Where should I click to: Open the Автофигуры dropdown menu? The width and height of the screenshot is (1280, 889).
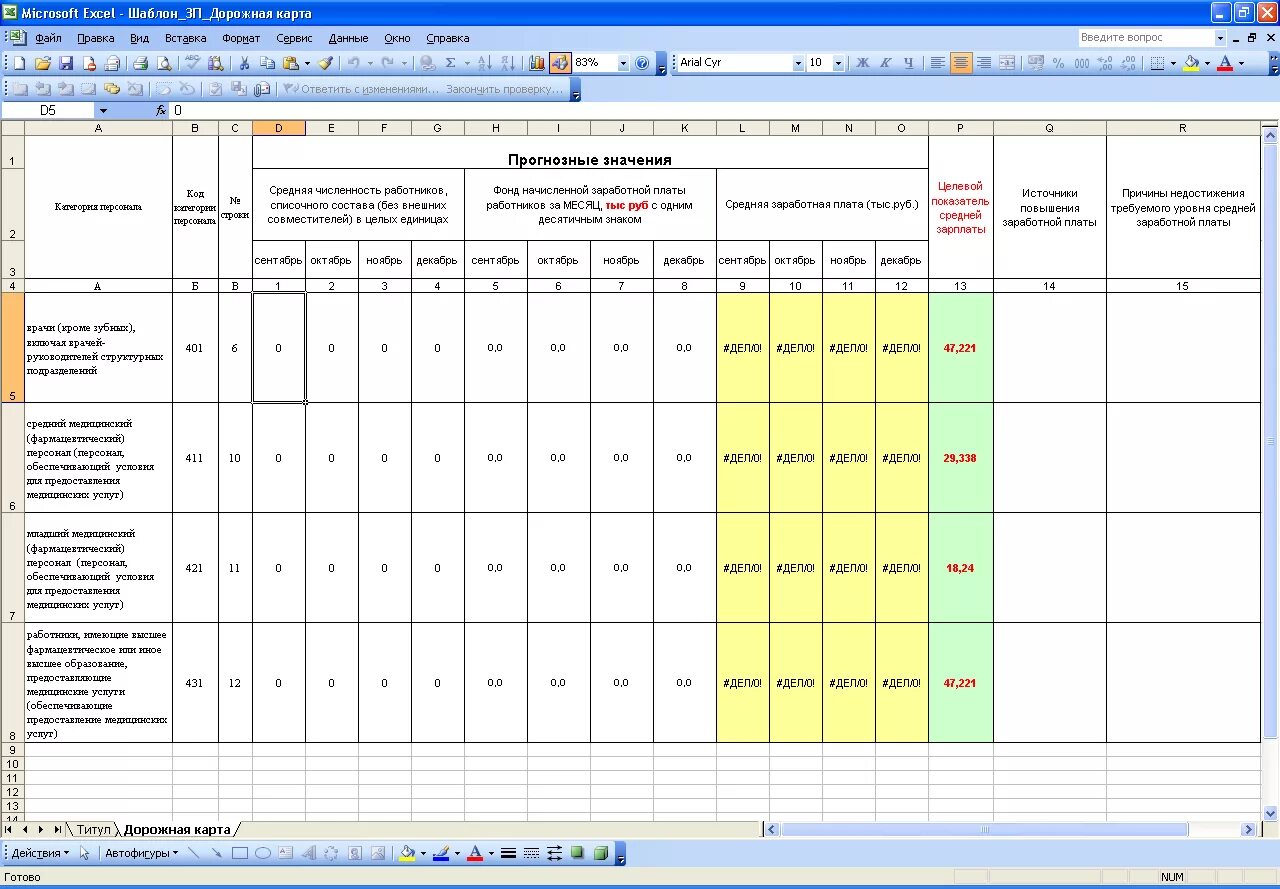tap(141, 853)
